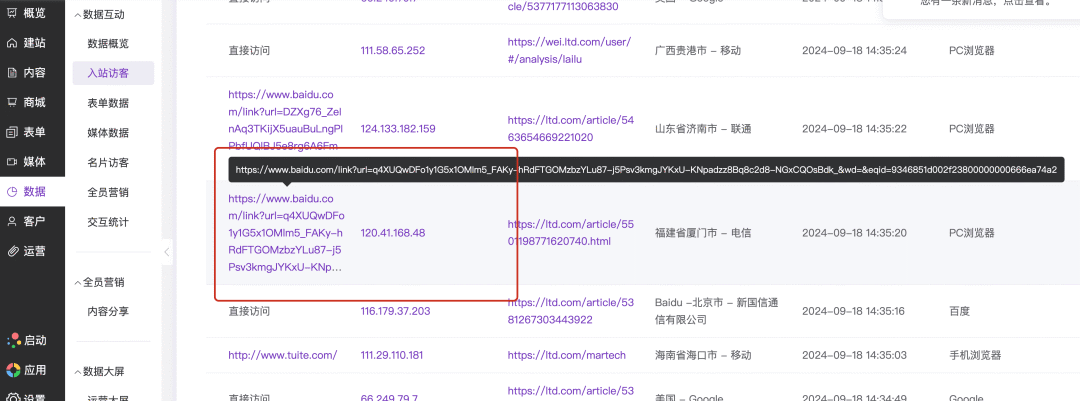Click the 福建省厦门市 – 电信 cell
The height and width of the screenshot is (401, 1080).
pyautogui.click(x=703, y=233)
